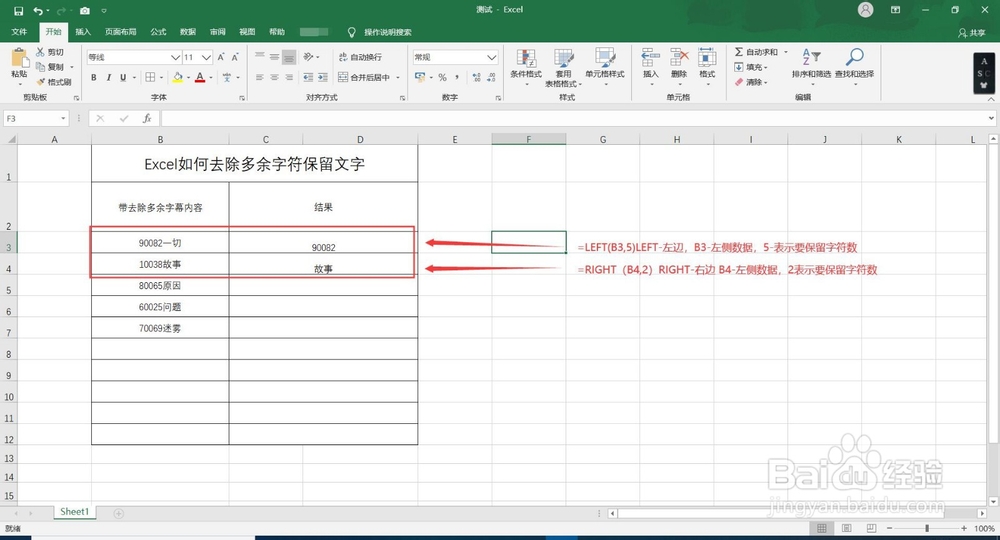The image size is (1000, 540).
Task: Decrease font size with smaller A icon
Action: tap(235, 57)
